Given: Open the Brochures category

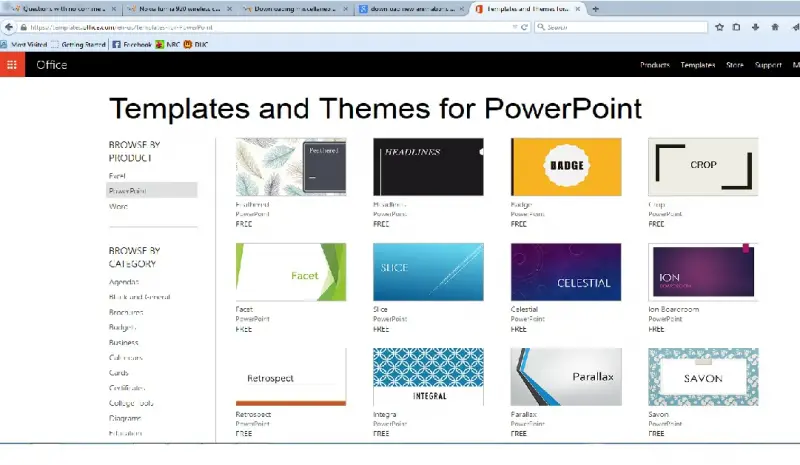Looking at the screenshot, I should point(126,312).
